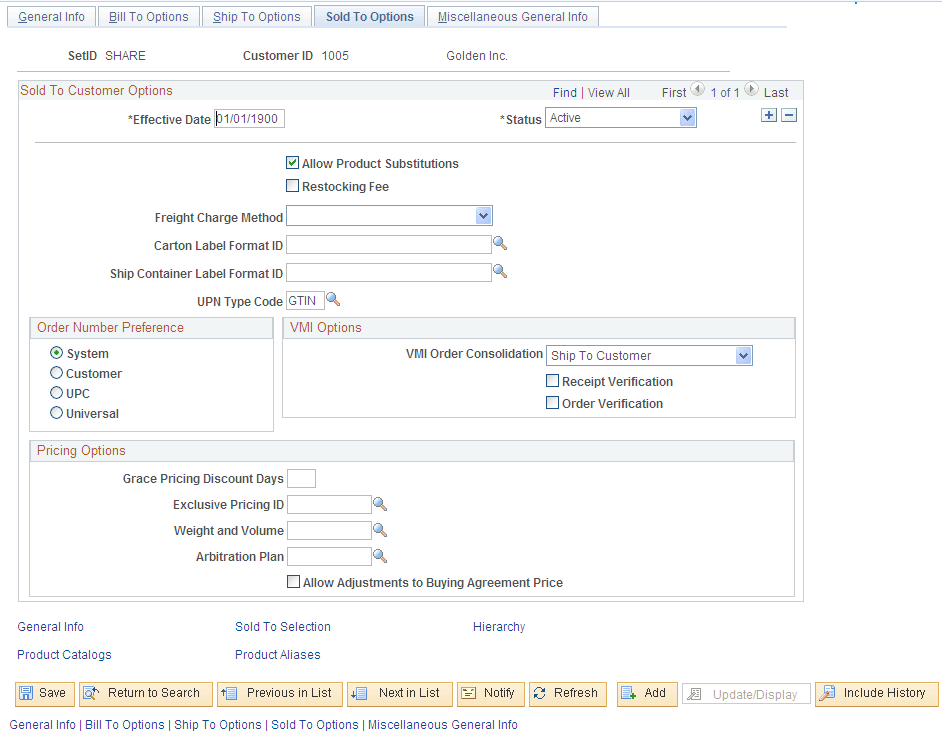Delete the row with minus icon
Viewport: 942px width, 747px height.
(x=789, y=115)
